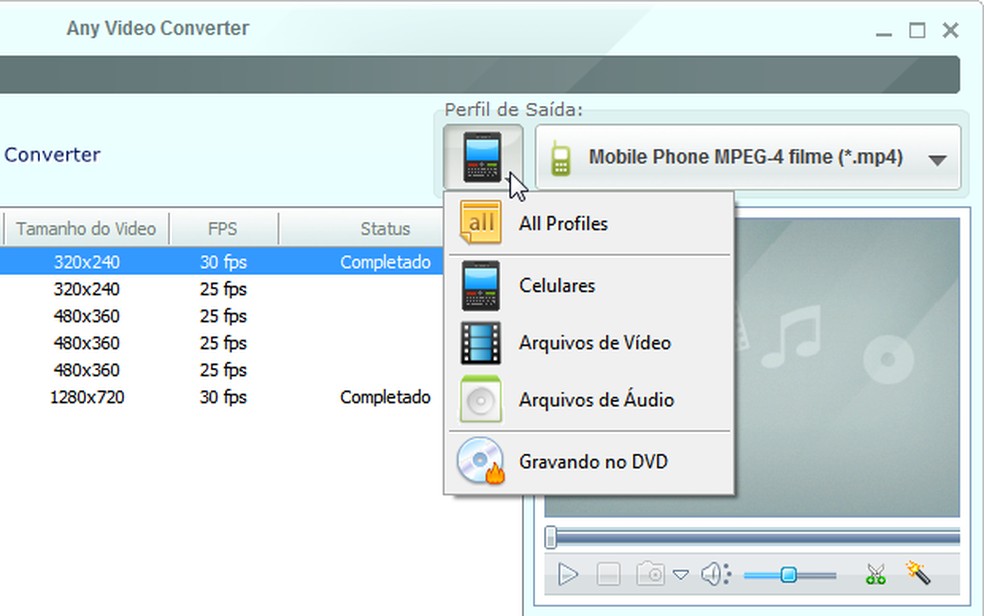Screen dimensions: 984x616
Task: Click the preview seek bar handle
Action: click(x=551, y=538)
